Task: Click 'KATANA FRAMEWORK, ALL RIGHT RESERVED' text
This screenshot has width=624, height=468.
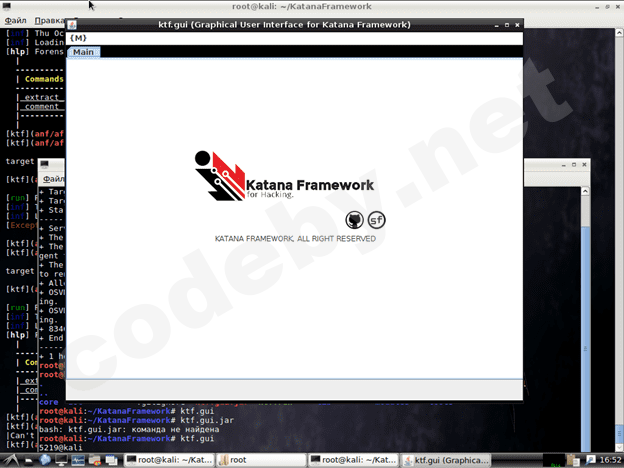Action: [295, 239]
